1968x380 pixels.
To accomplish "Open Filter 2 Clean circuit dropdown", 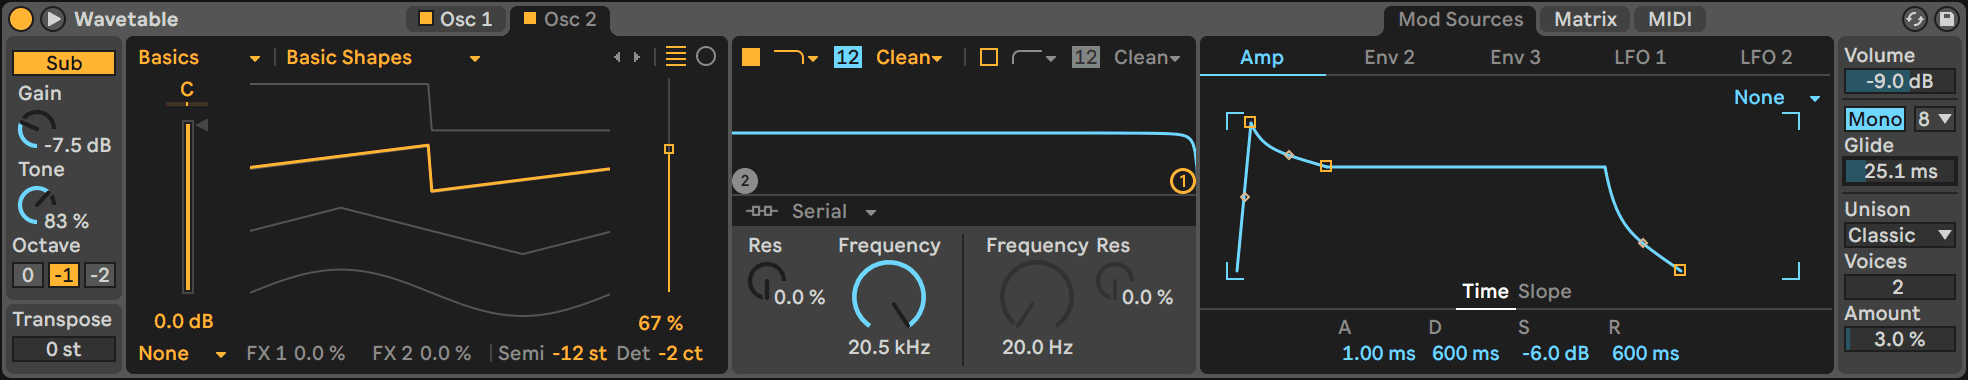I will point(1147,57).
